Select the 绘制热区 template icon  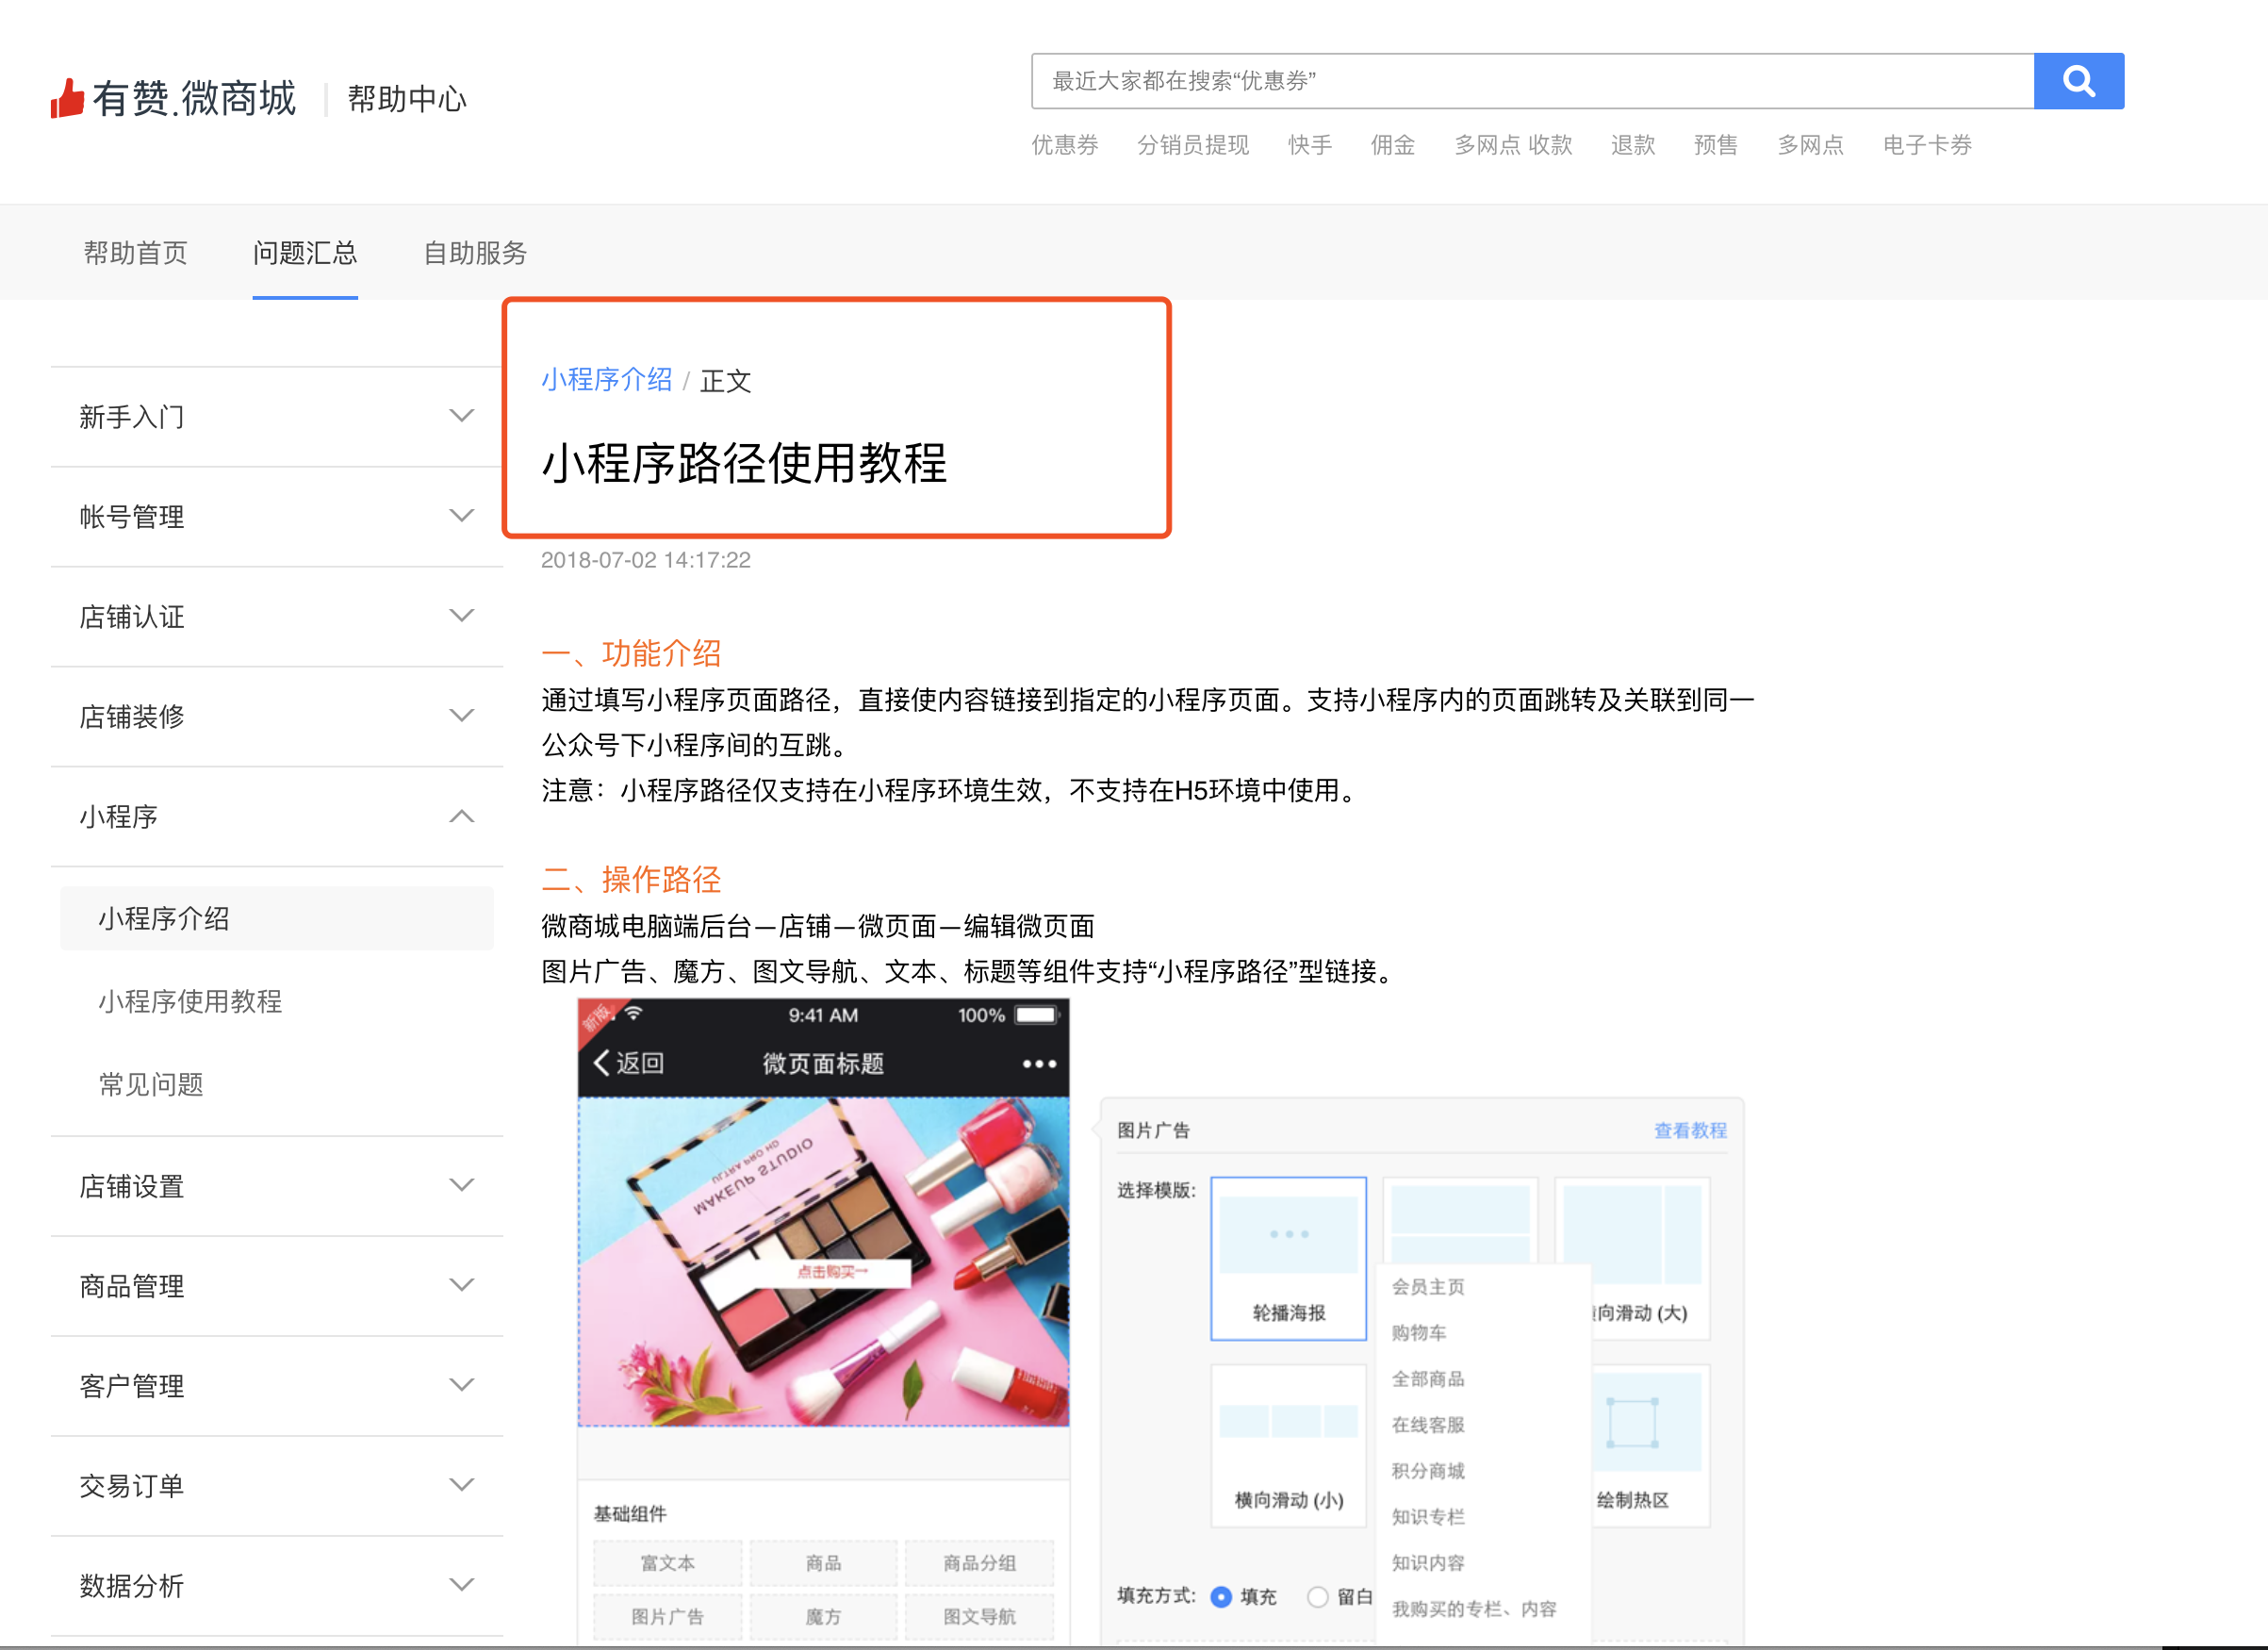pos(1632,1423)
